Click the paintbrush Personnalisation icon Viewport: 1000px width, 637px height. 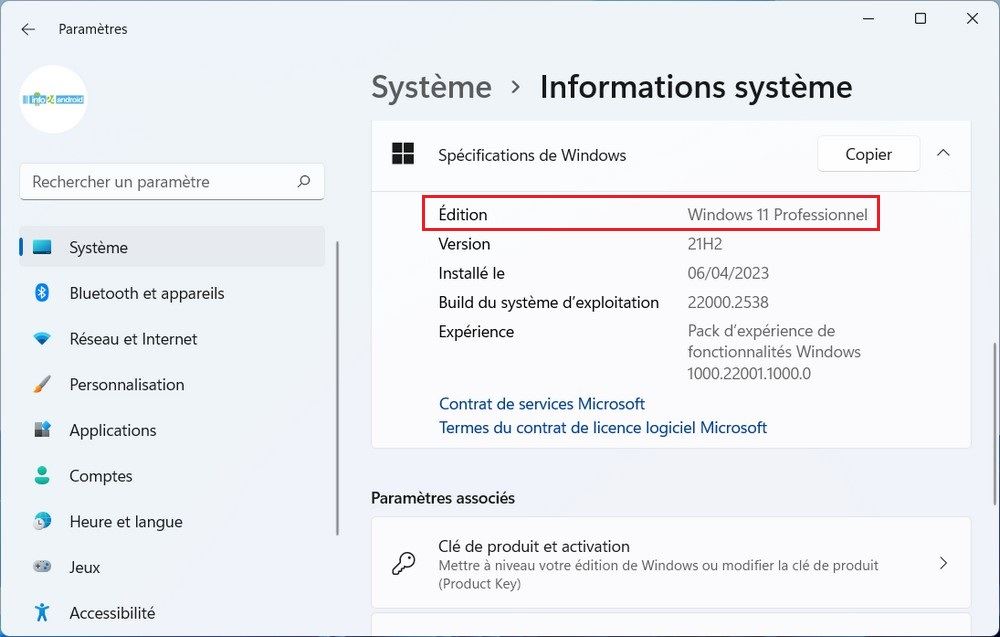coord(42,384)
